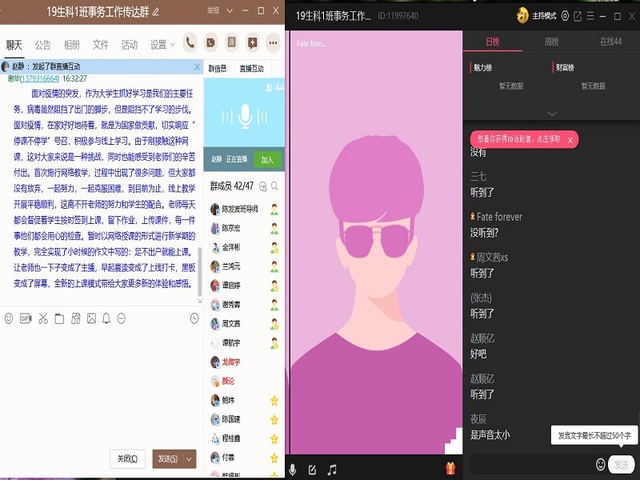Click the GIF button in chat toolbar
Screen dimensions: 640x480
pos(26,319)
